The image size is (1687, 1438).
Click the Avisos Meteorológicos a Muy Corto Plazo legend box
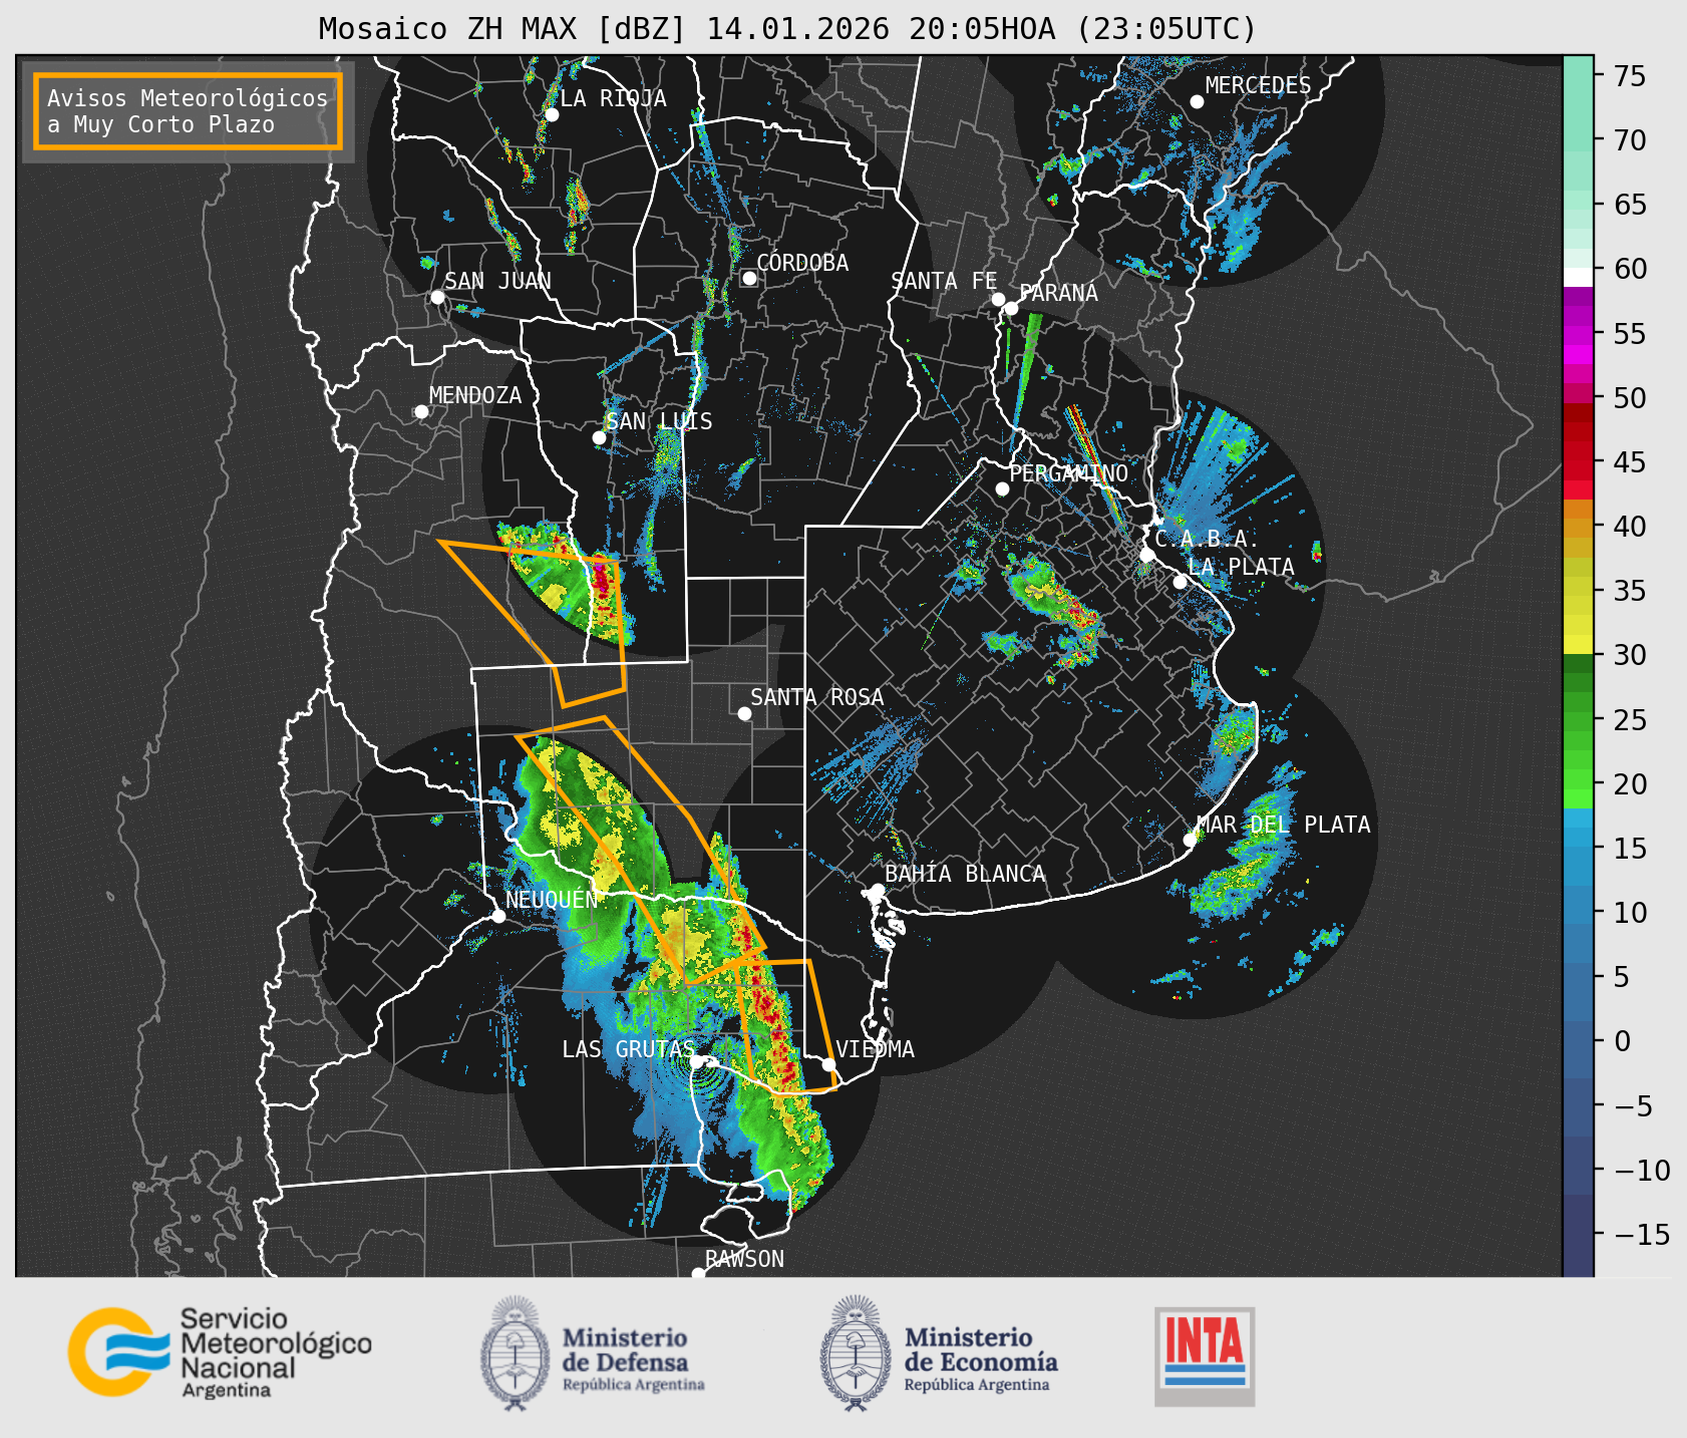(188, 111)
